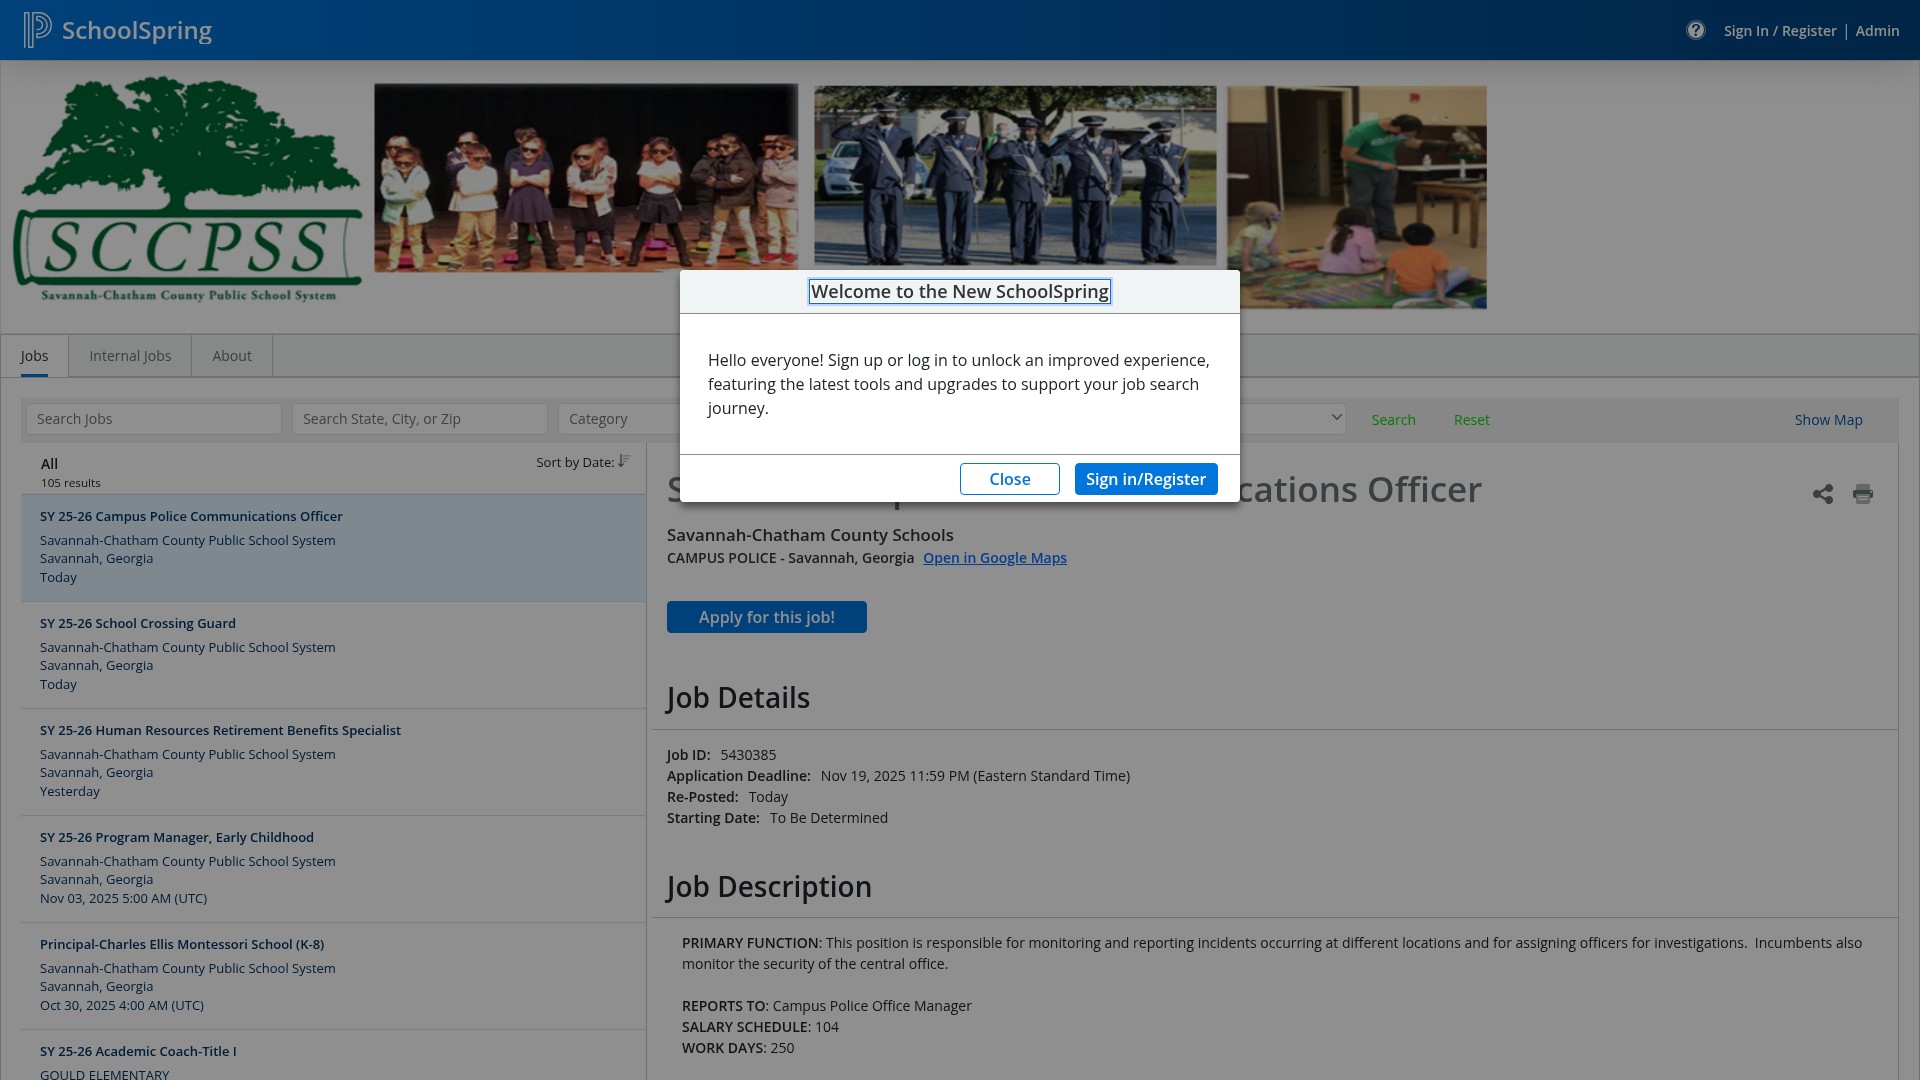Click the SchoolSpring logo icon

click(37, 30)
